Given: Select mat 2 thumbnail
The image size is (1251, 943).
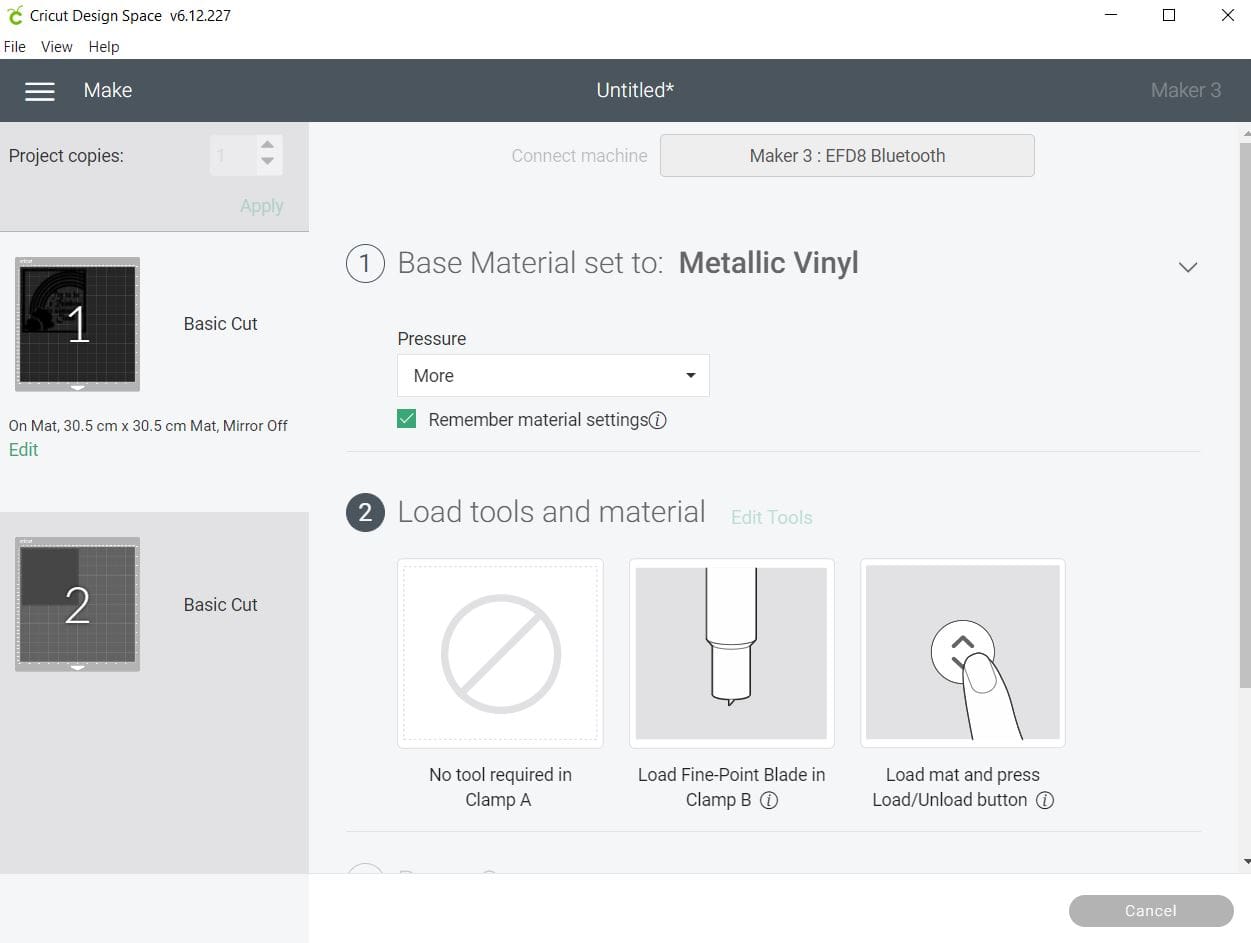Looking at the screenshot, I should point(77,604).
